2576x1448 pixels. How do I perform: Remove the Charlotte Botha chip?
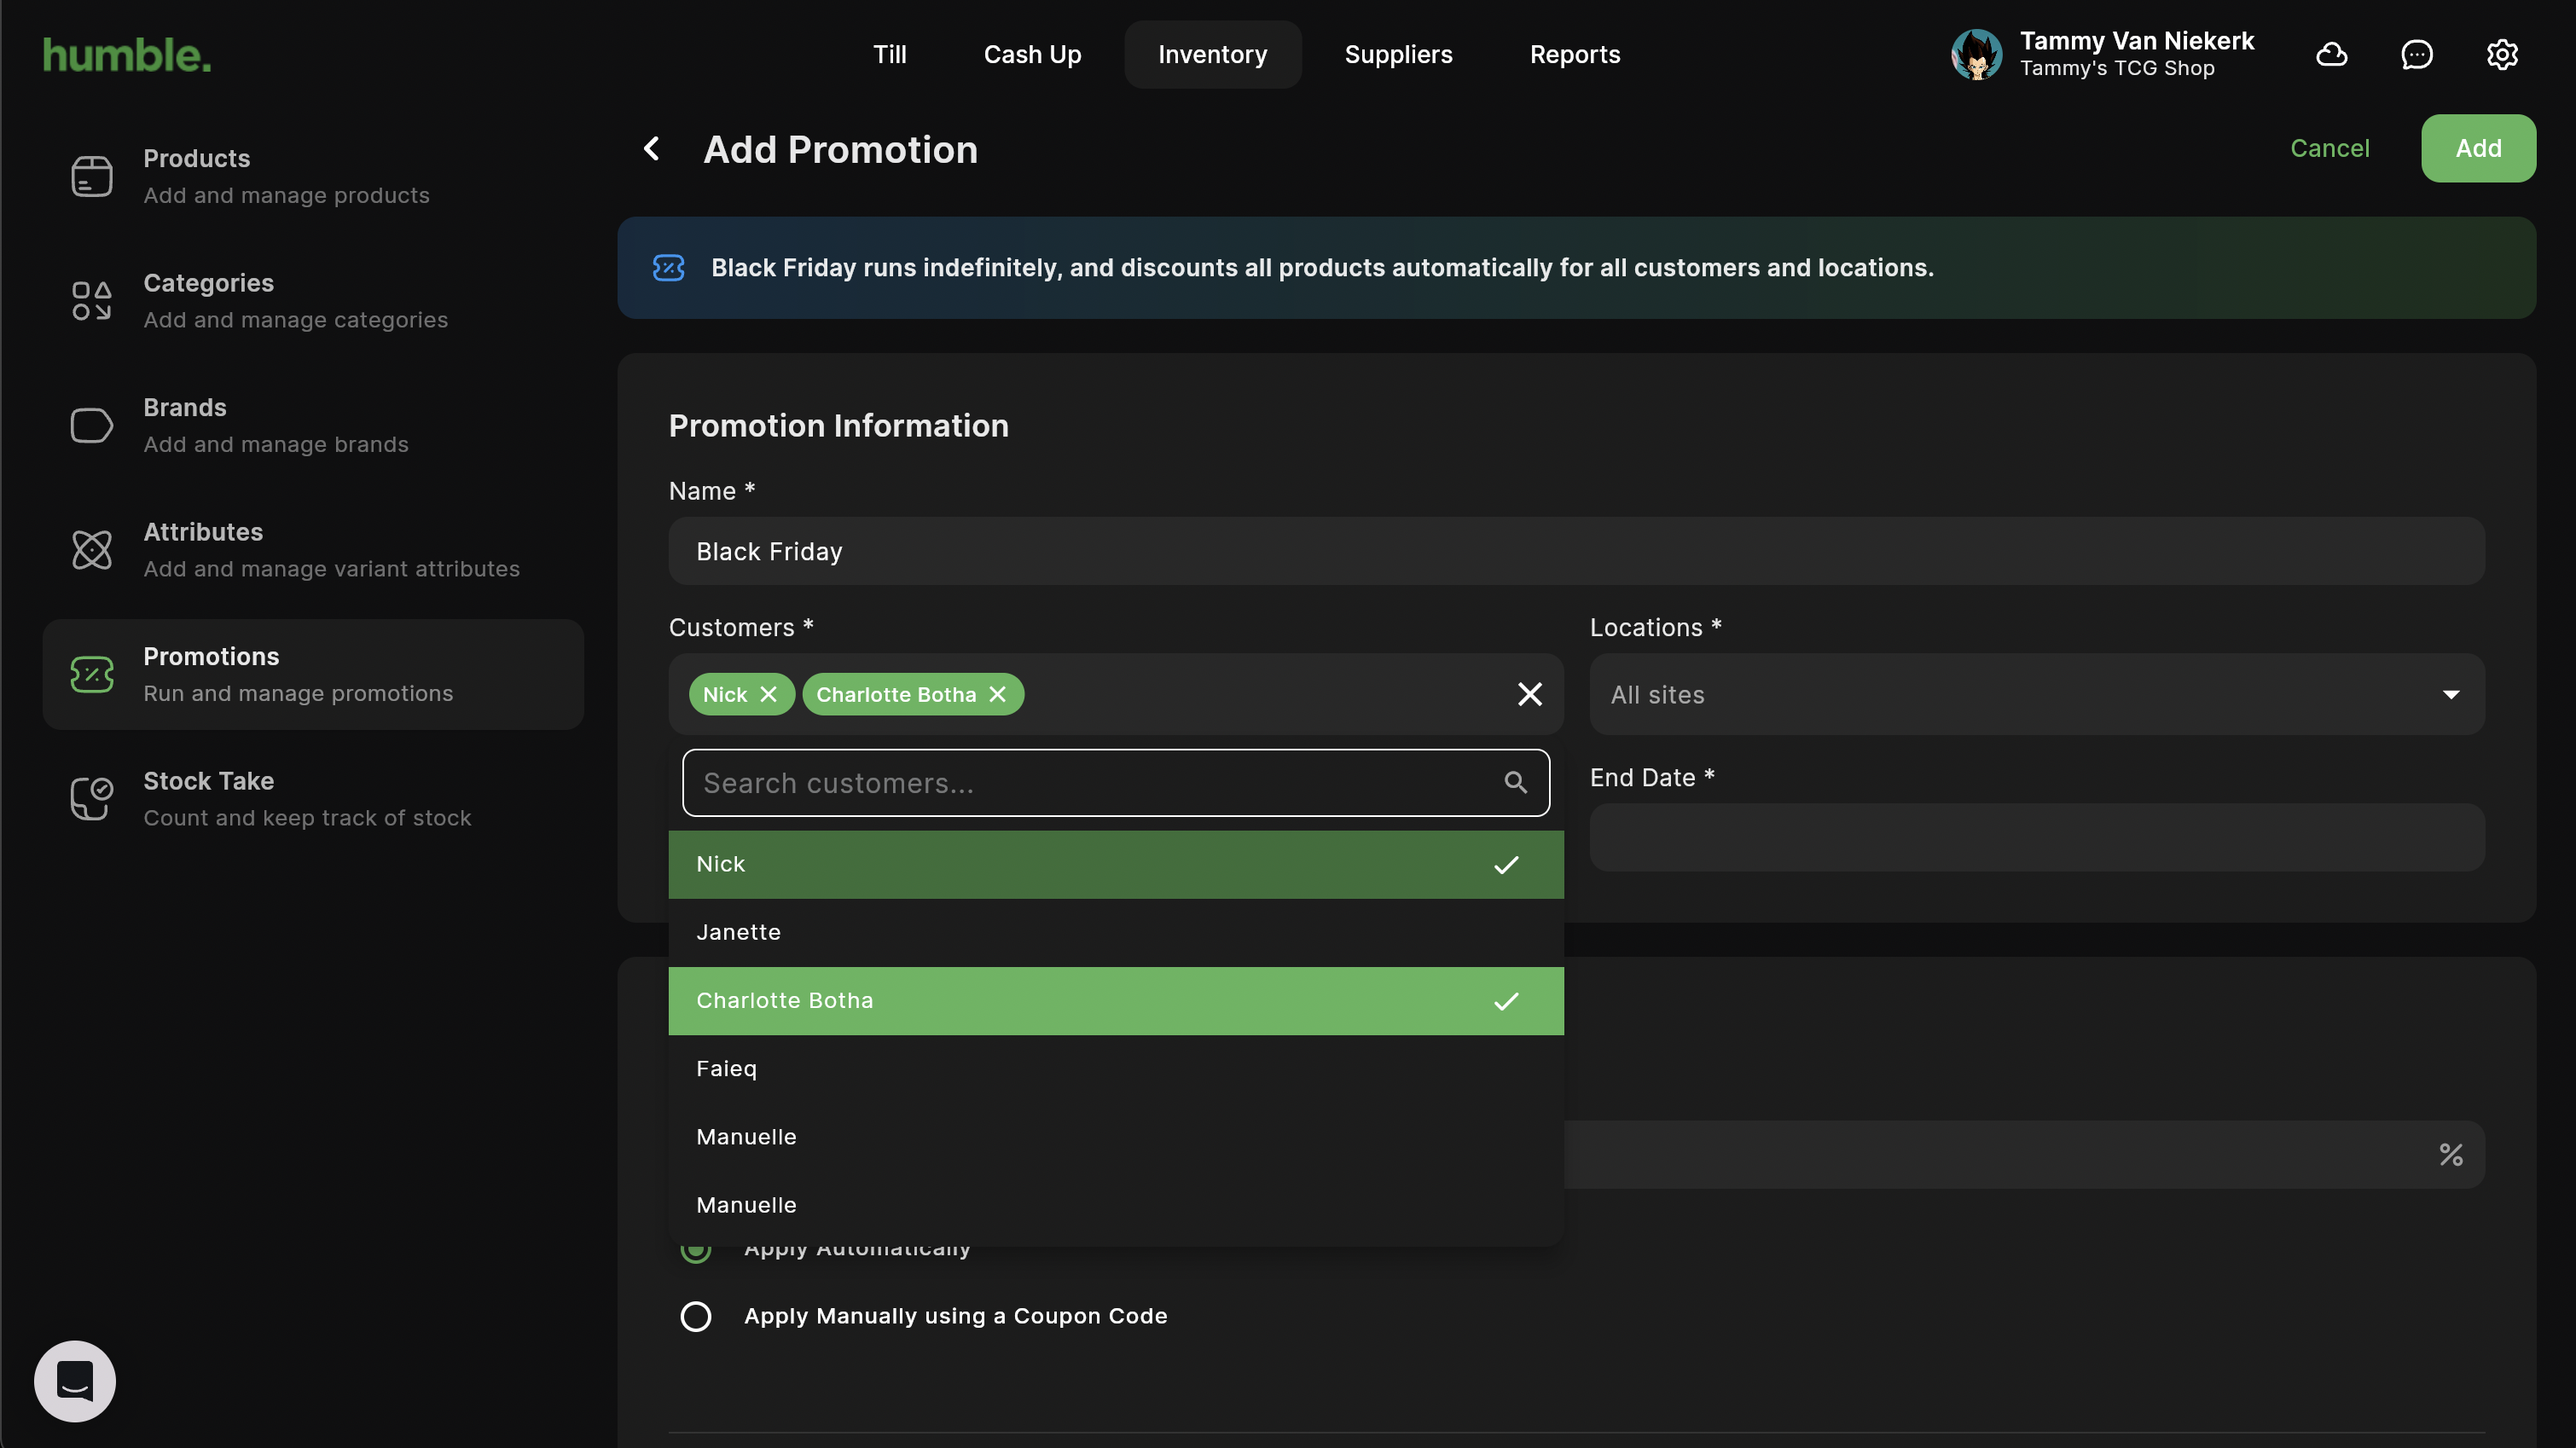click(x=997, y=694)
